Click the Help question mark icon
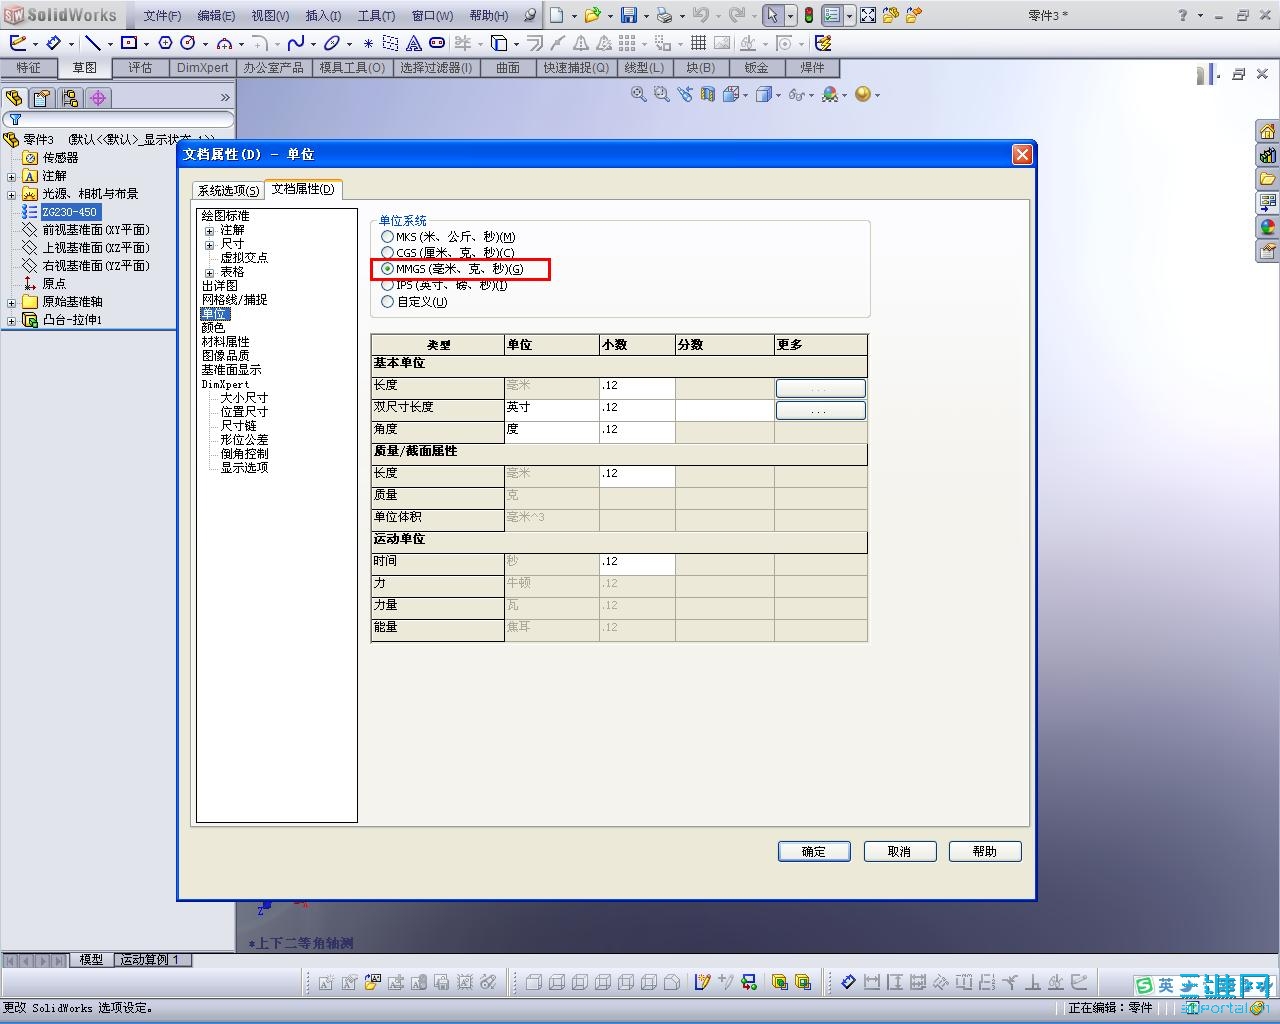1280x1024 pixels. (x=1183, y=15)
